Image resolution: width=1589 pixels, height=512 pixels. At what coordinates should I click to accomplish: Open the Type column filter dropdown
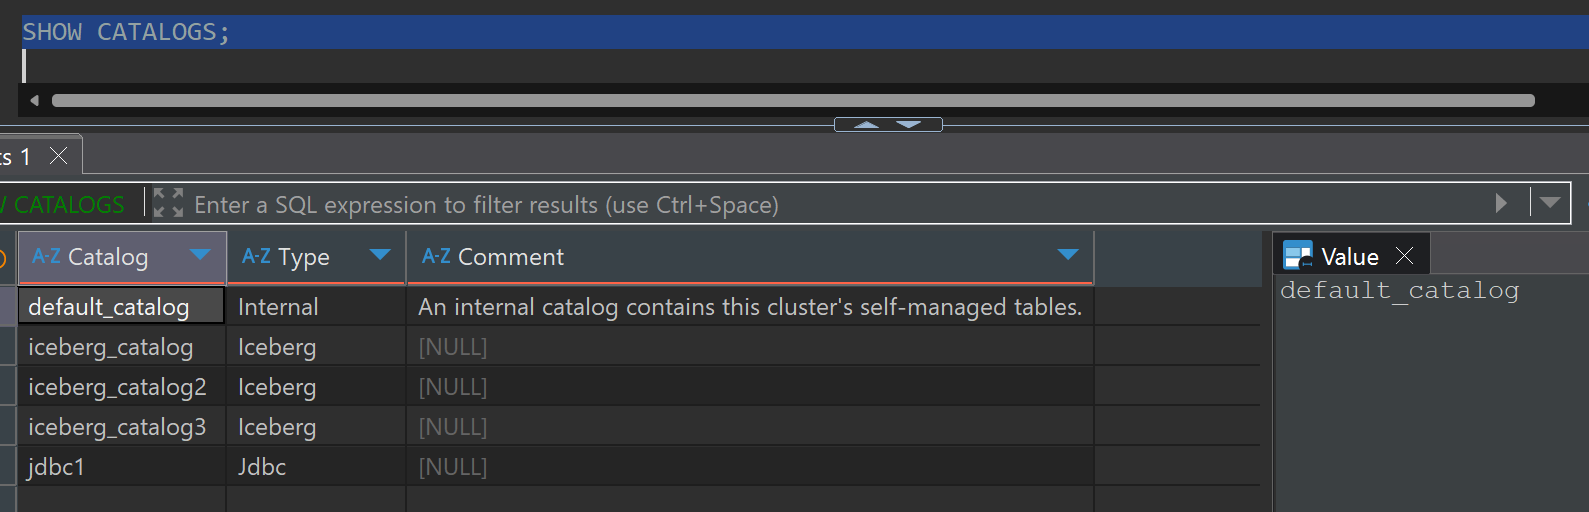[380, 255]
